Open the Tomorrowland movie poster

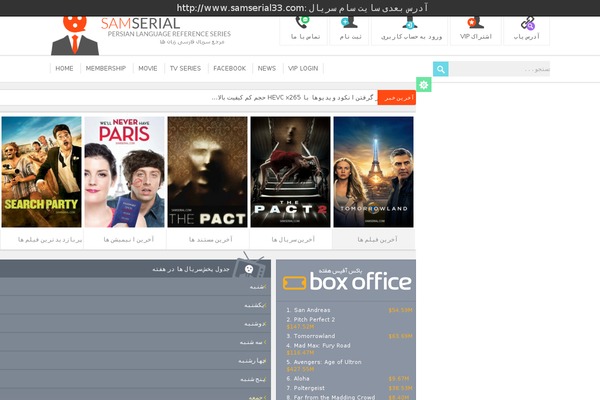click(x=373, y=172)
